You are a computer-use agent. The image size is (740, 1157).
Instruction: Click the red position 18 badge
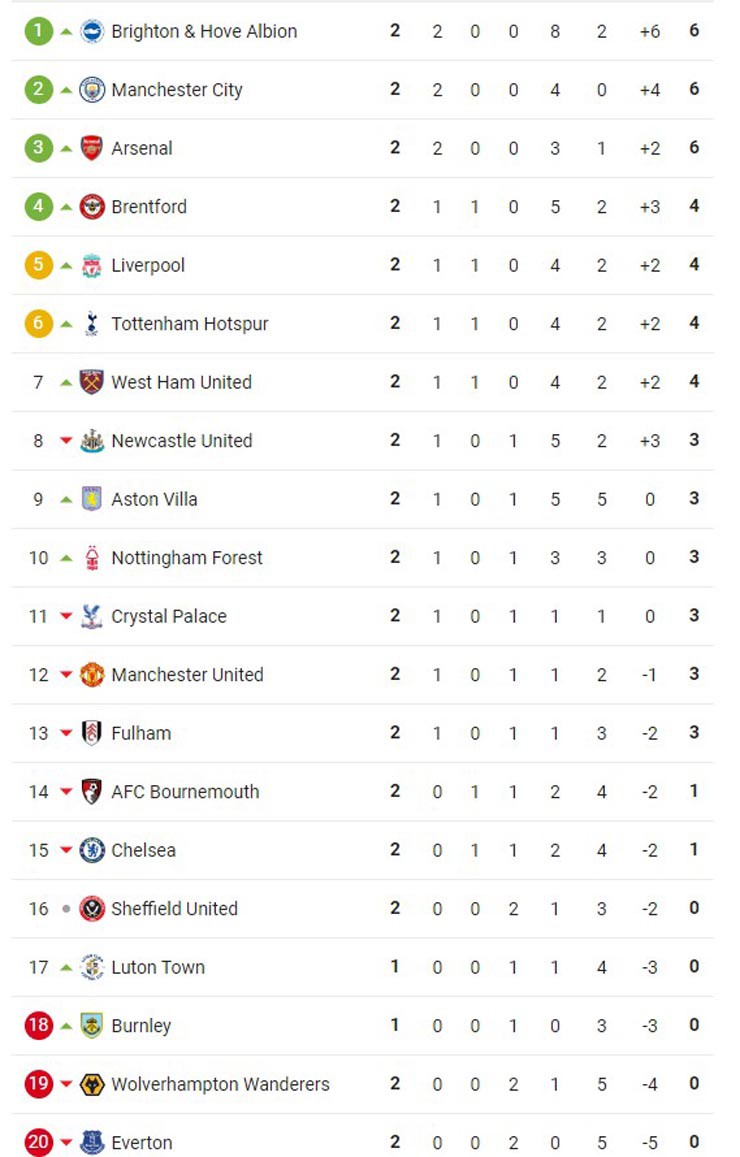pyautogui.click(x=38, y=1026)
